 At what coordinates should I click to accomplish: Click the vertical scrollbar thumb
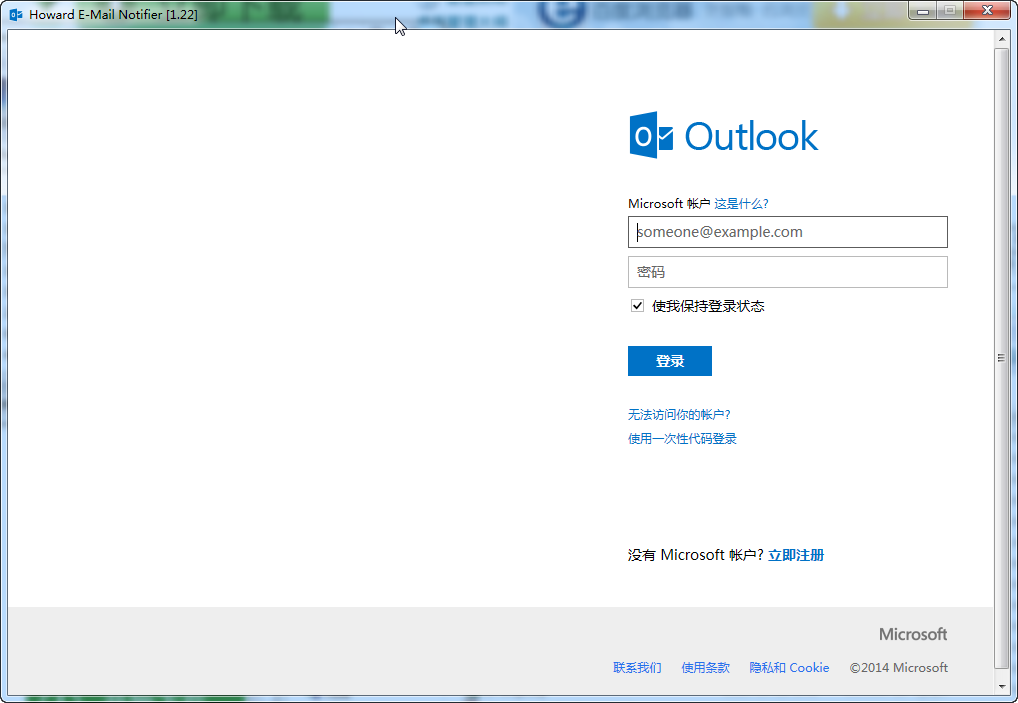pos(1001,358)
